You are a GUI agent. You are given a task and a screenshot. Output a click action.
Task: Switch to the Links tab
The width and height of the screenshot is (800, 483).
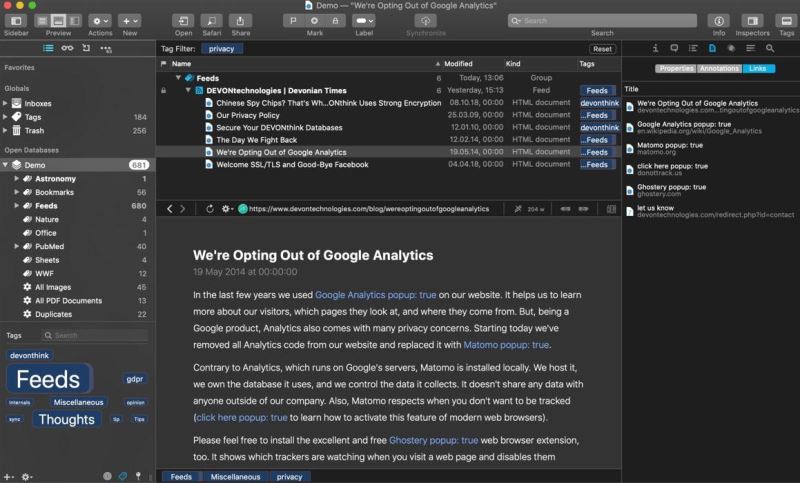coord(758,68)
